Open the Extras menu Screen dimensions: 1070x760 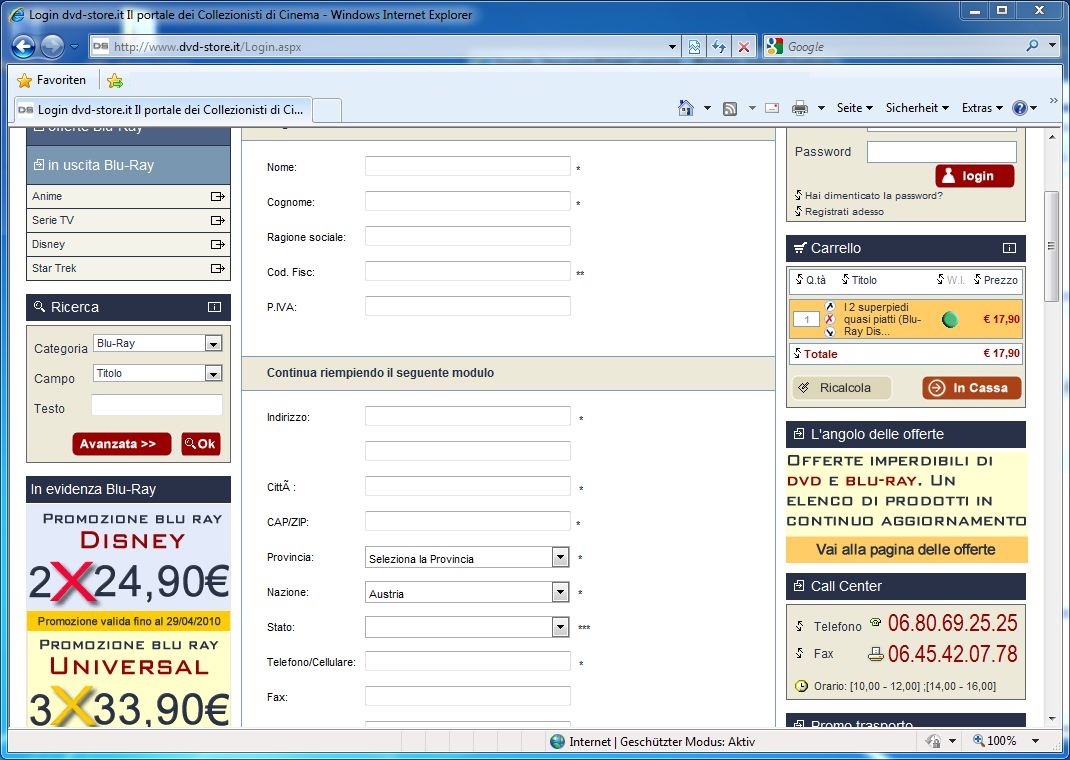tap(981, 108)
